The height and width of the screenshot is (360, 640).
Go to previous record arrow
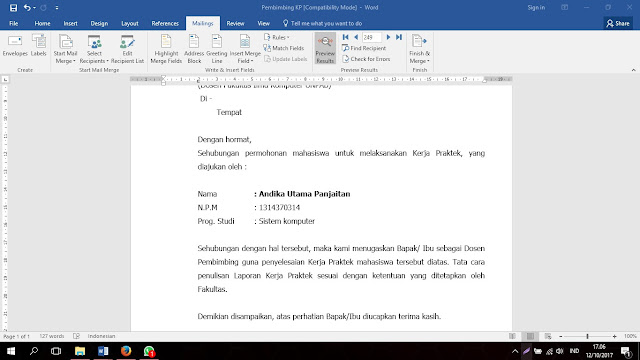coord(356,37)
